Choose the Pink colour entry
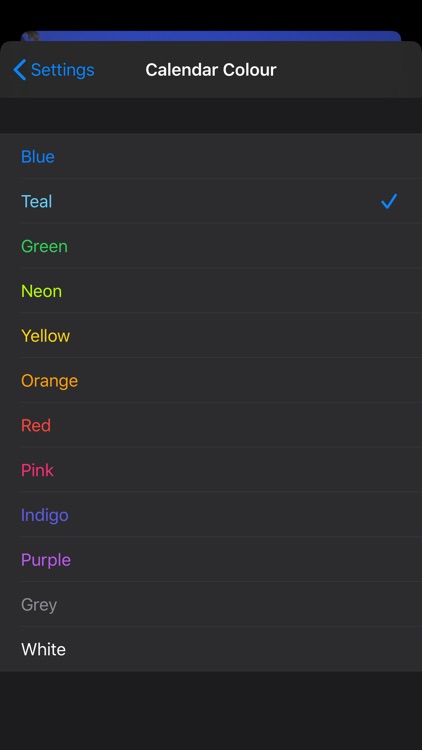Viewport: 422px width, 750px height. pos(211,470)
